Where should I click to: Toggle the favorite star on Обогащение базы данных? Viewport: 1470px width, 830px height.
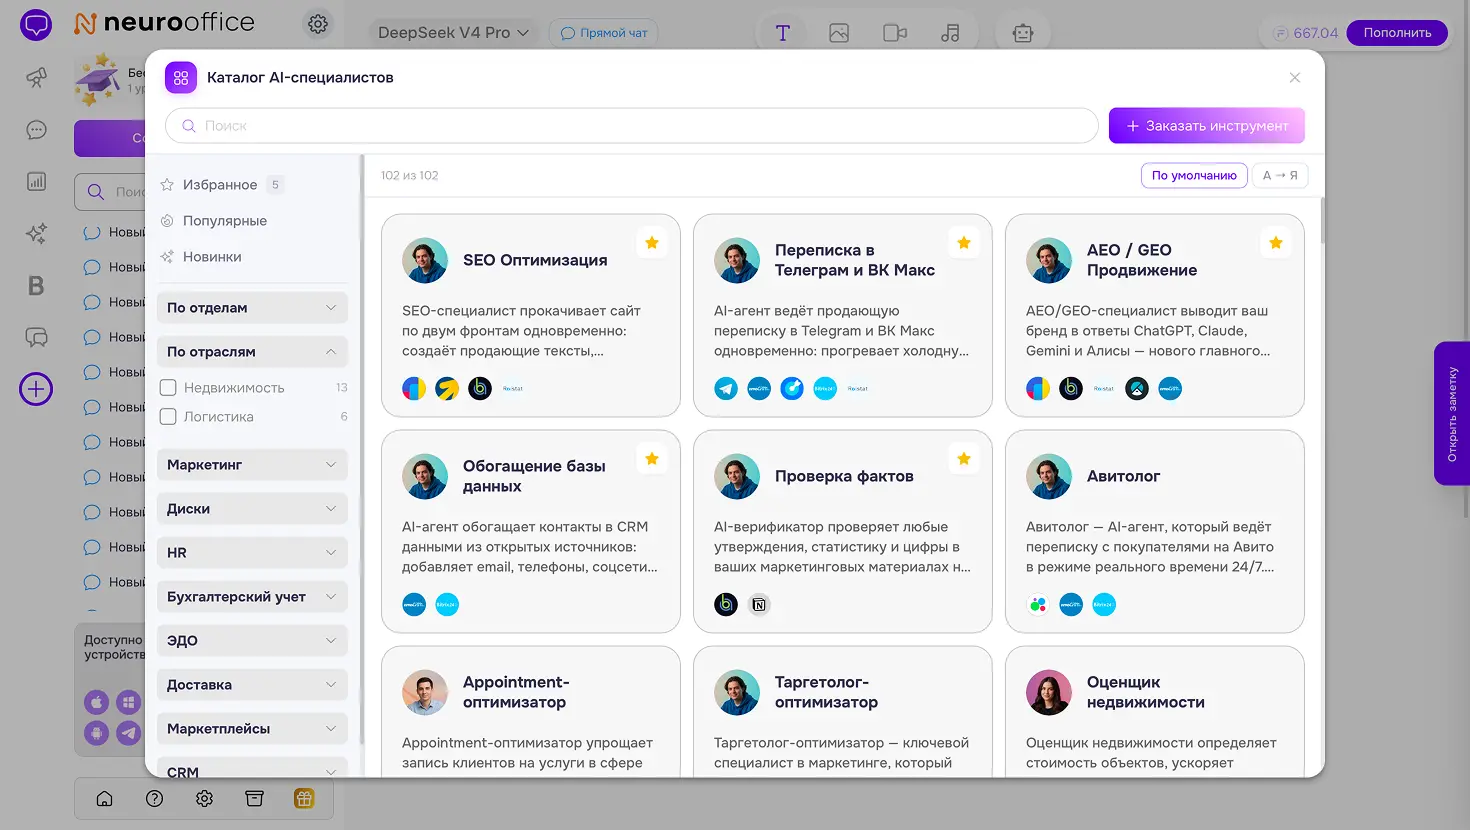point(652,459)
